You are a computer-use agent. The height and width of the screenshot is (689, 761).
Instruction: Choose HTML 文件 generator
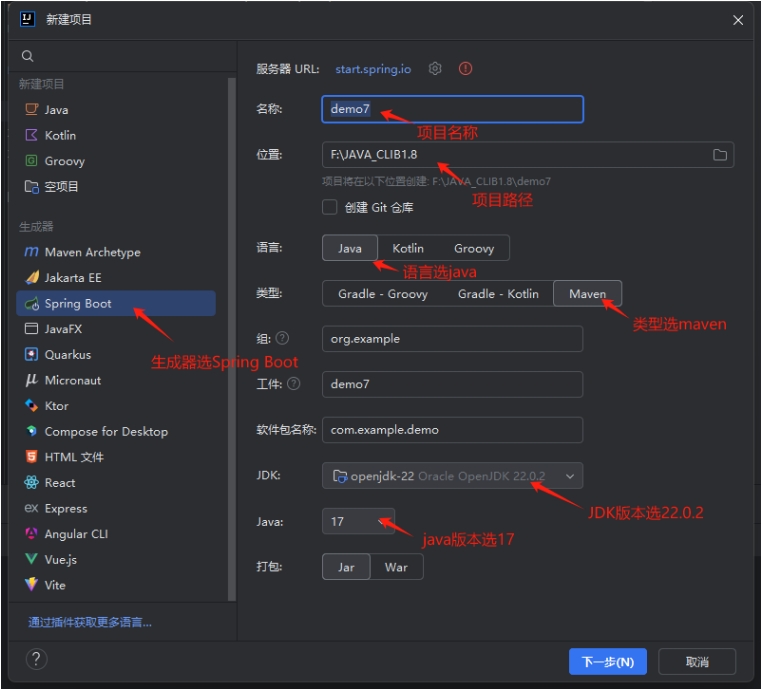pyautogui.click(x=116, y=457)
